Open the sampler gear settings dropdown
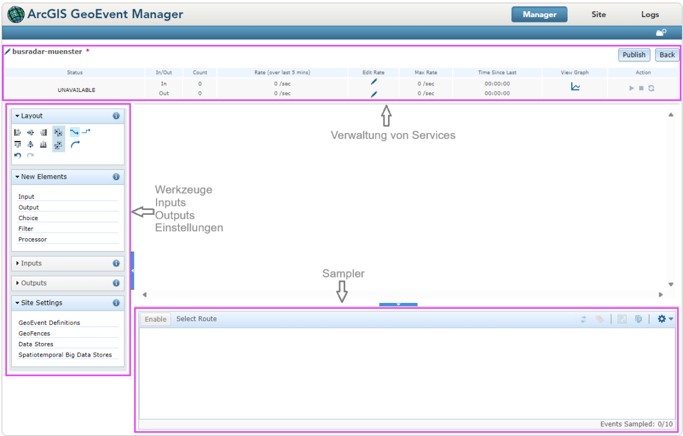The image size is (683, 436). tap(665, 319)
